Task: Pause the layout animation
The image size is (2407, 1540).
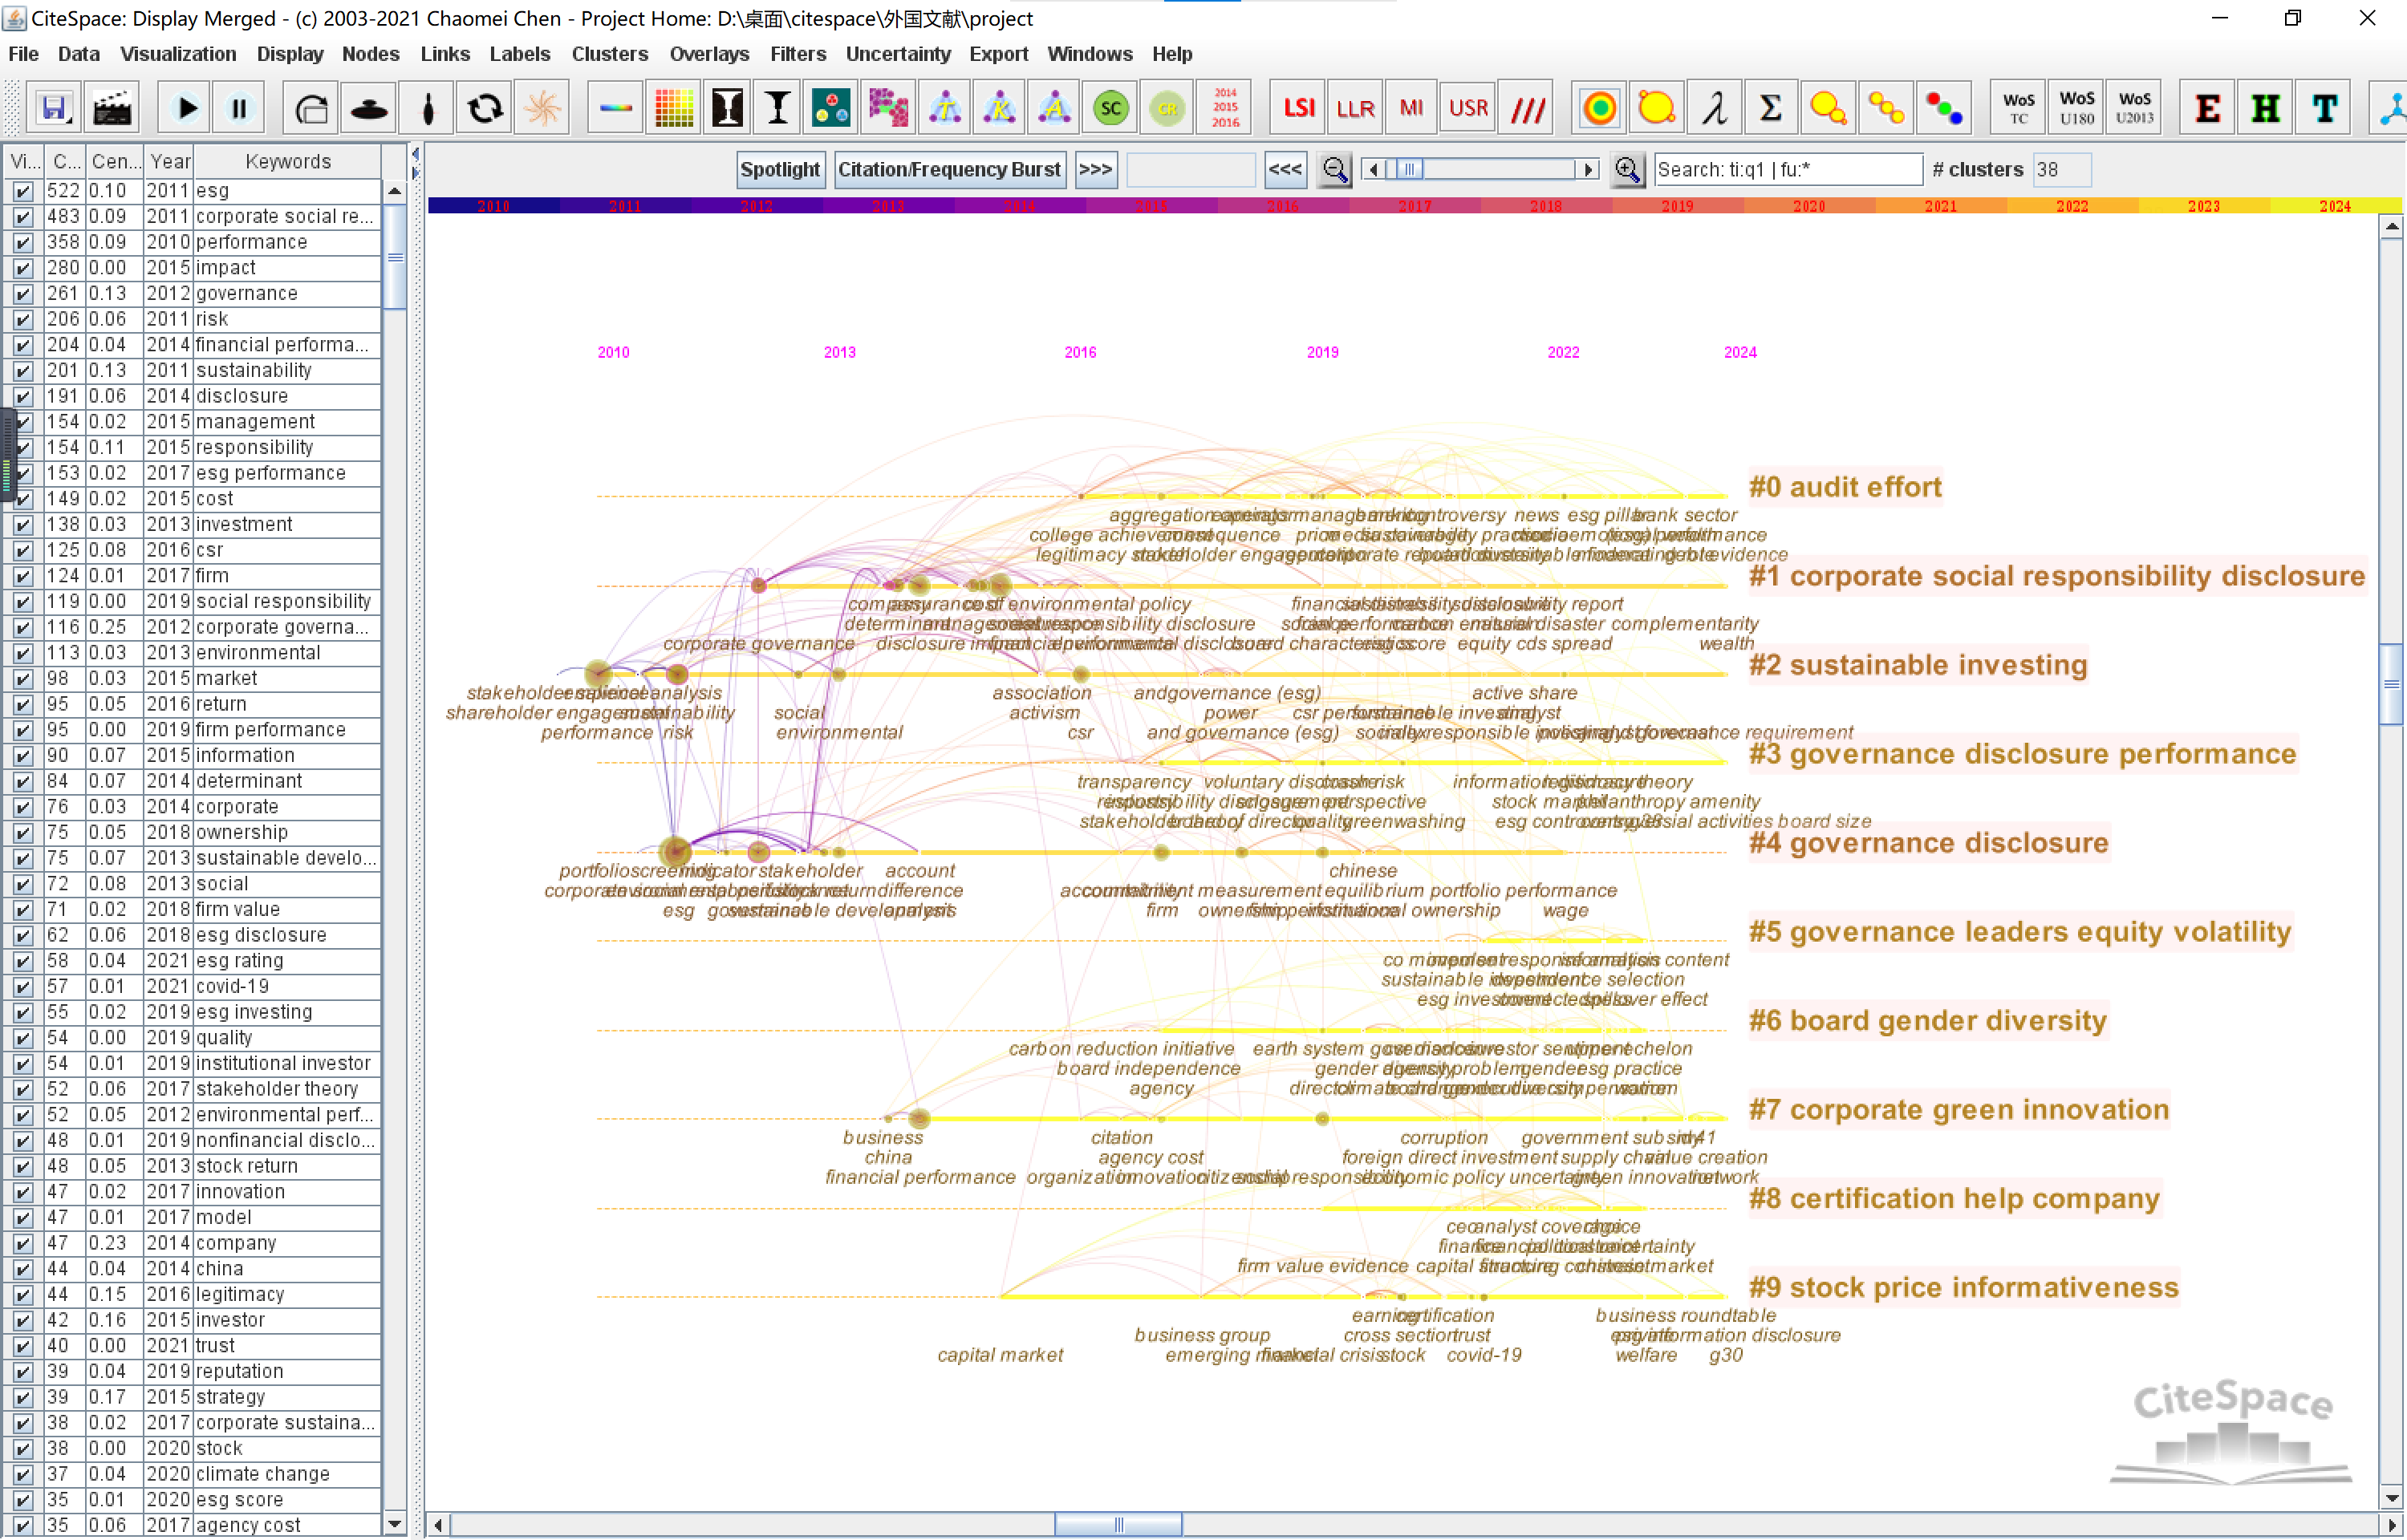Action: click(x=239, y=108)
